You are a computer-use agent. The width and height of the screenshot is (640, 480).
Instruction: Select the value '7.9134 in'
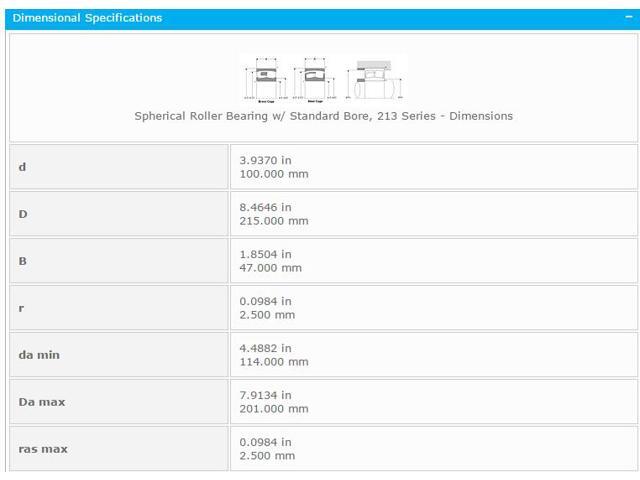(265, 395)
